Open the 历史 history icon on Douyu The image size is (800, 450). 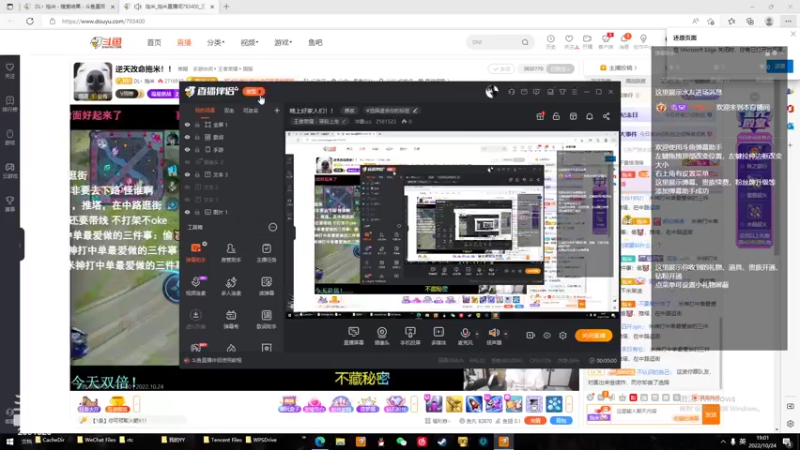pos(551,42)
